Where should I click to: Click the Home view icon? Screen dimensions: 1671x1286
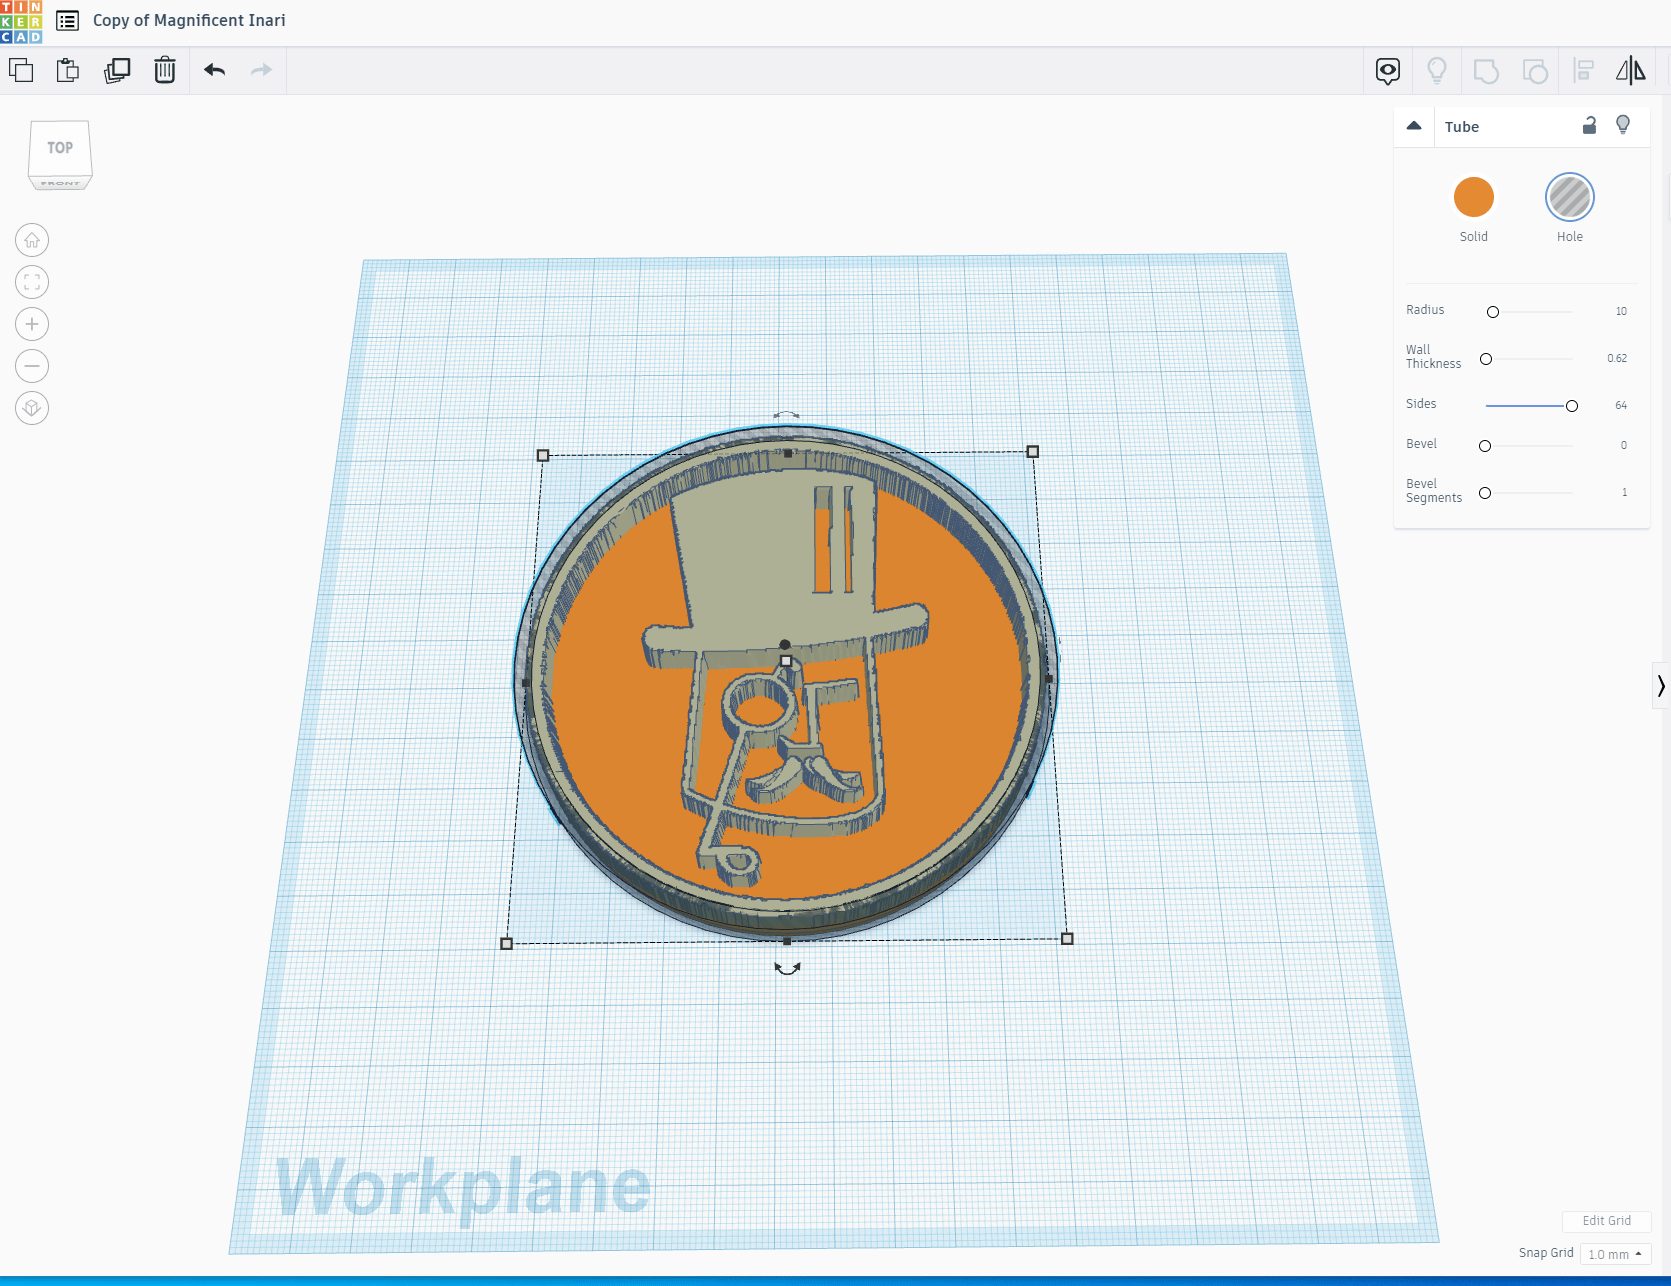click(32, 240)
